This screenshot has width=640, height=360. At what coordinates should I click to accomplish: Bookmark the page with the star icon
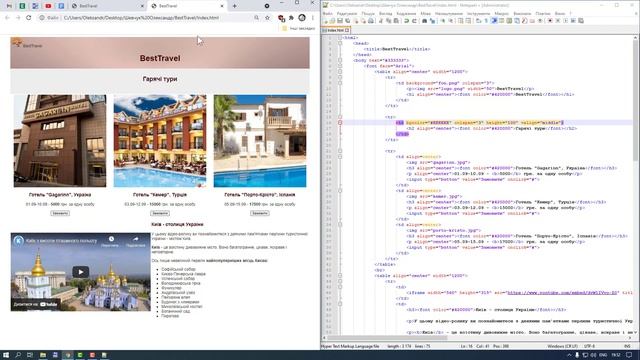pos(267,18)
